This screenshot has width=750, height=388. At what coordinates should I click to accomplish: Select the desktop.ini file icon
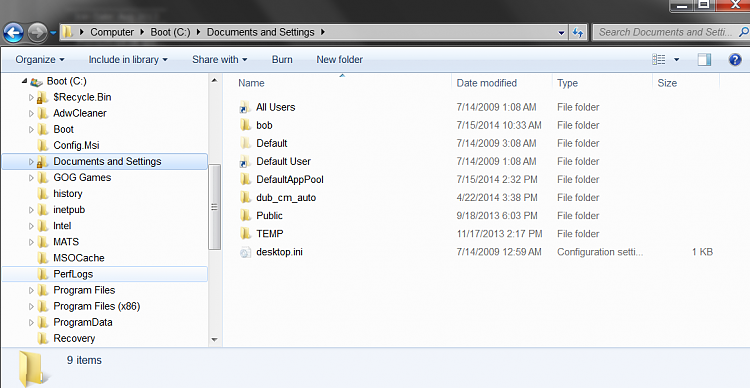(245, 252)
